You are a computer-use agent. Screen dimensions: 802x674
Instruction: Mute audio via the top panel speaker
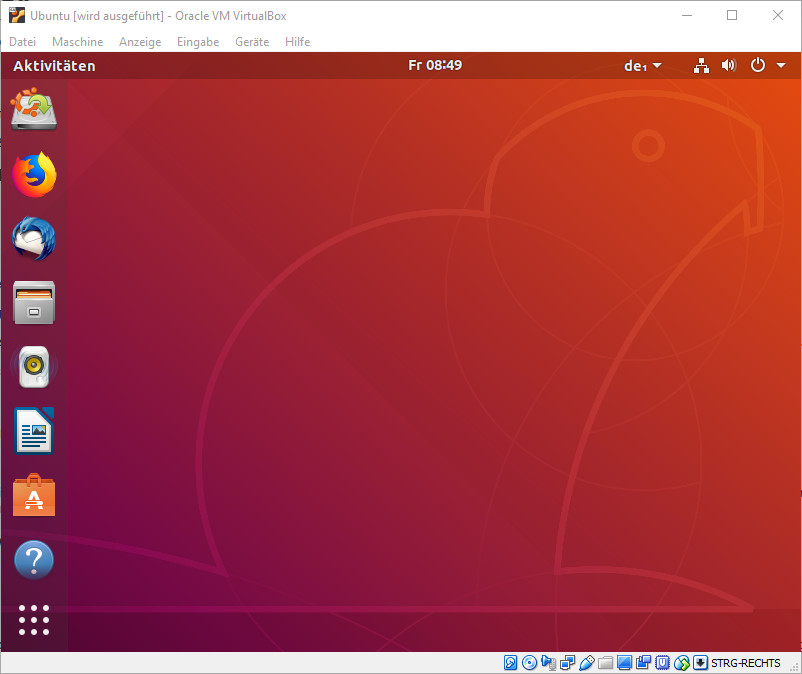[729, 65]
